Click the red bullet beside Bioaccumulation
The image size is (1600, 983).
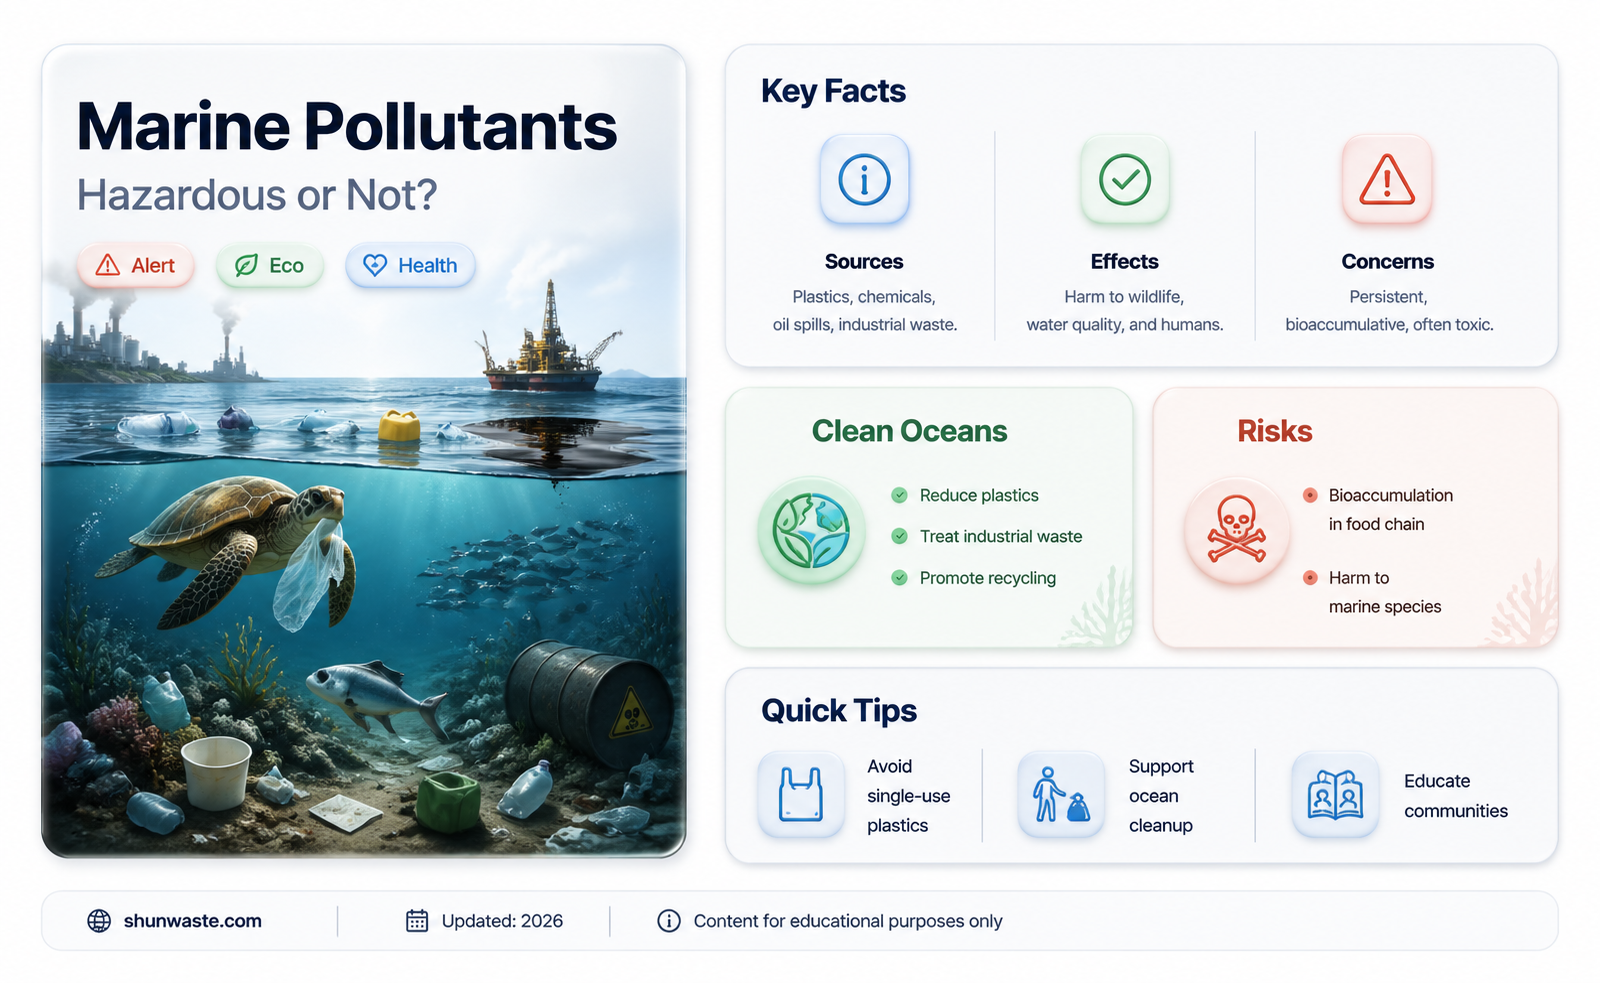1310,495
